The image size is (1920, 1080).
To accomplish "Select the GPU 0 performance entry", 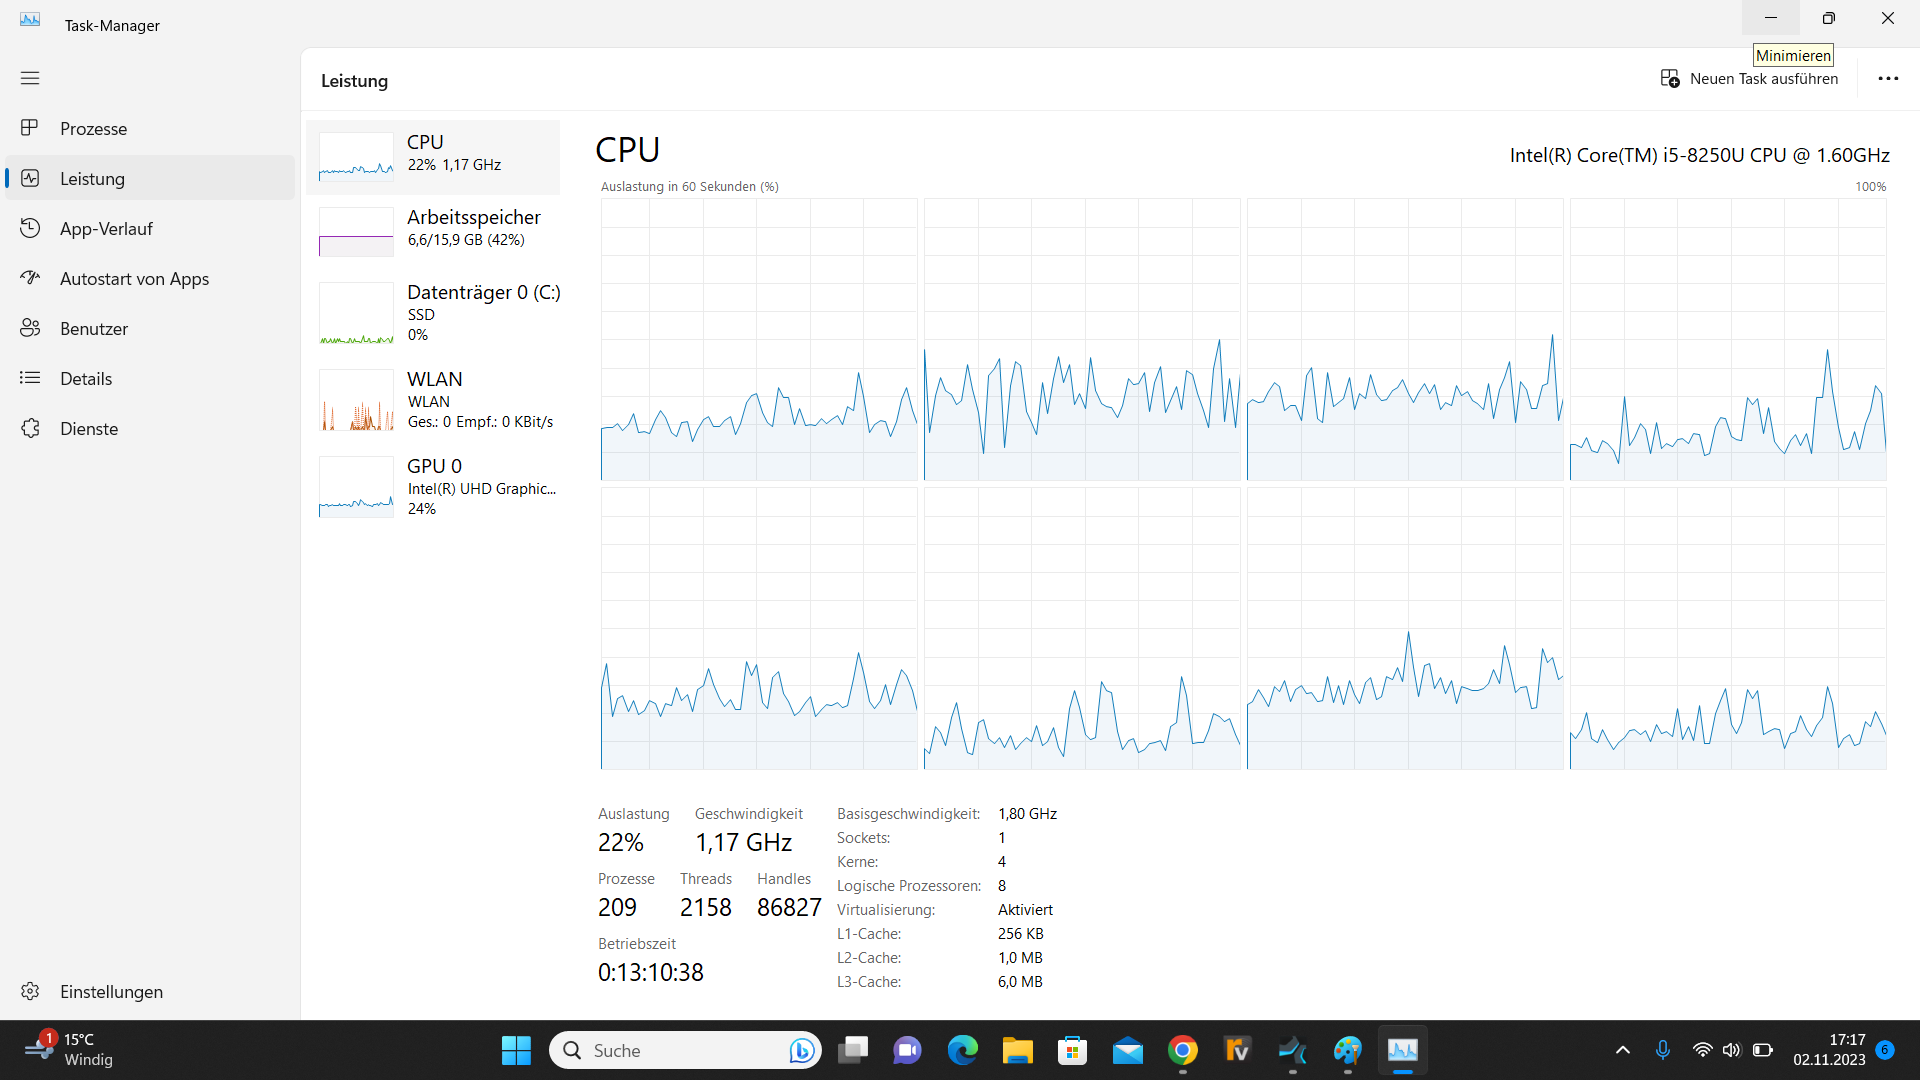I will click(x=434, y=487).
